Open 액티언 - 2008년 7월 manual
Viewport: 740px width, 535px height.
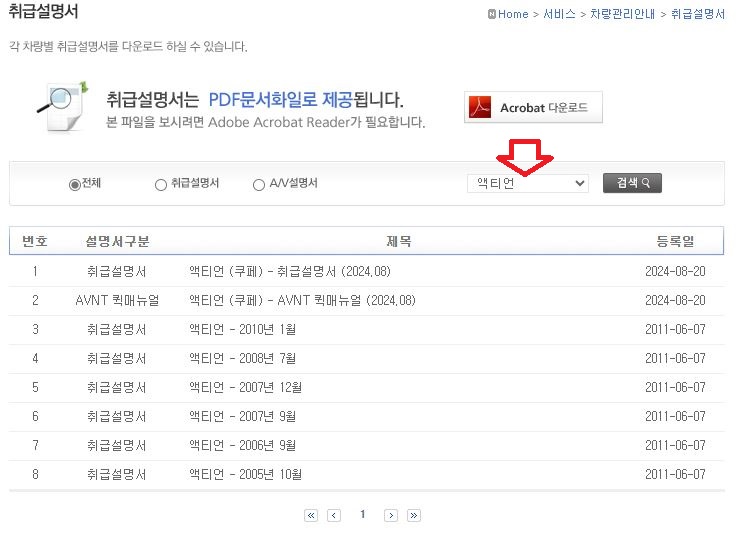243,359
